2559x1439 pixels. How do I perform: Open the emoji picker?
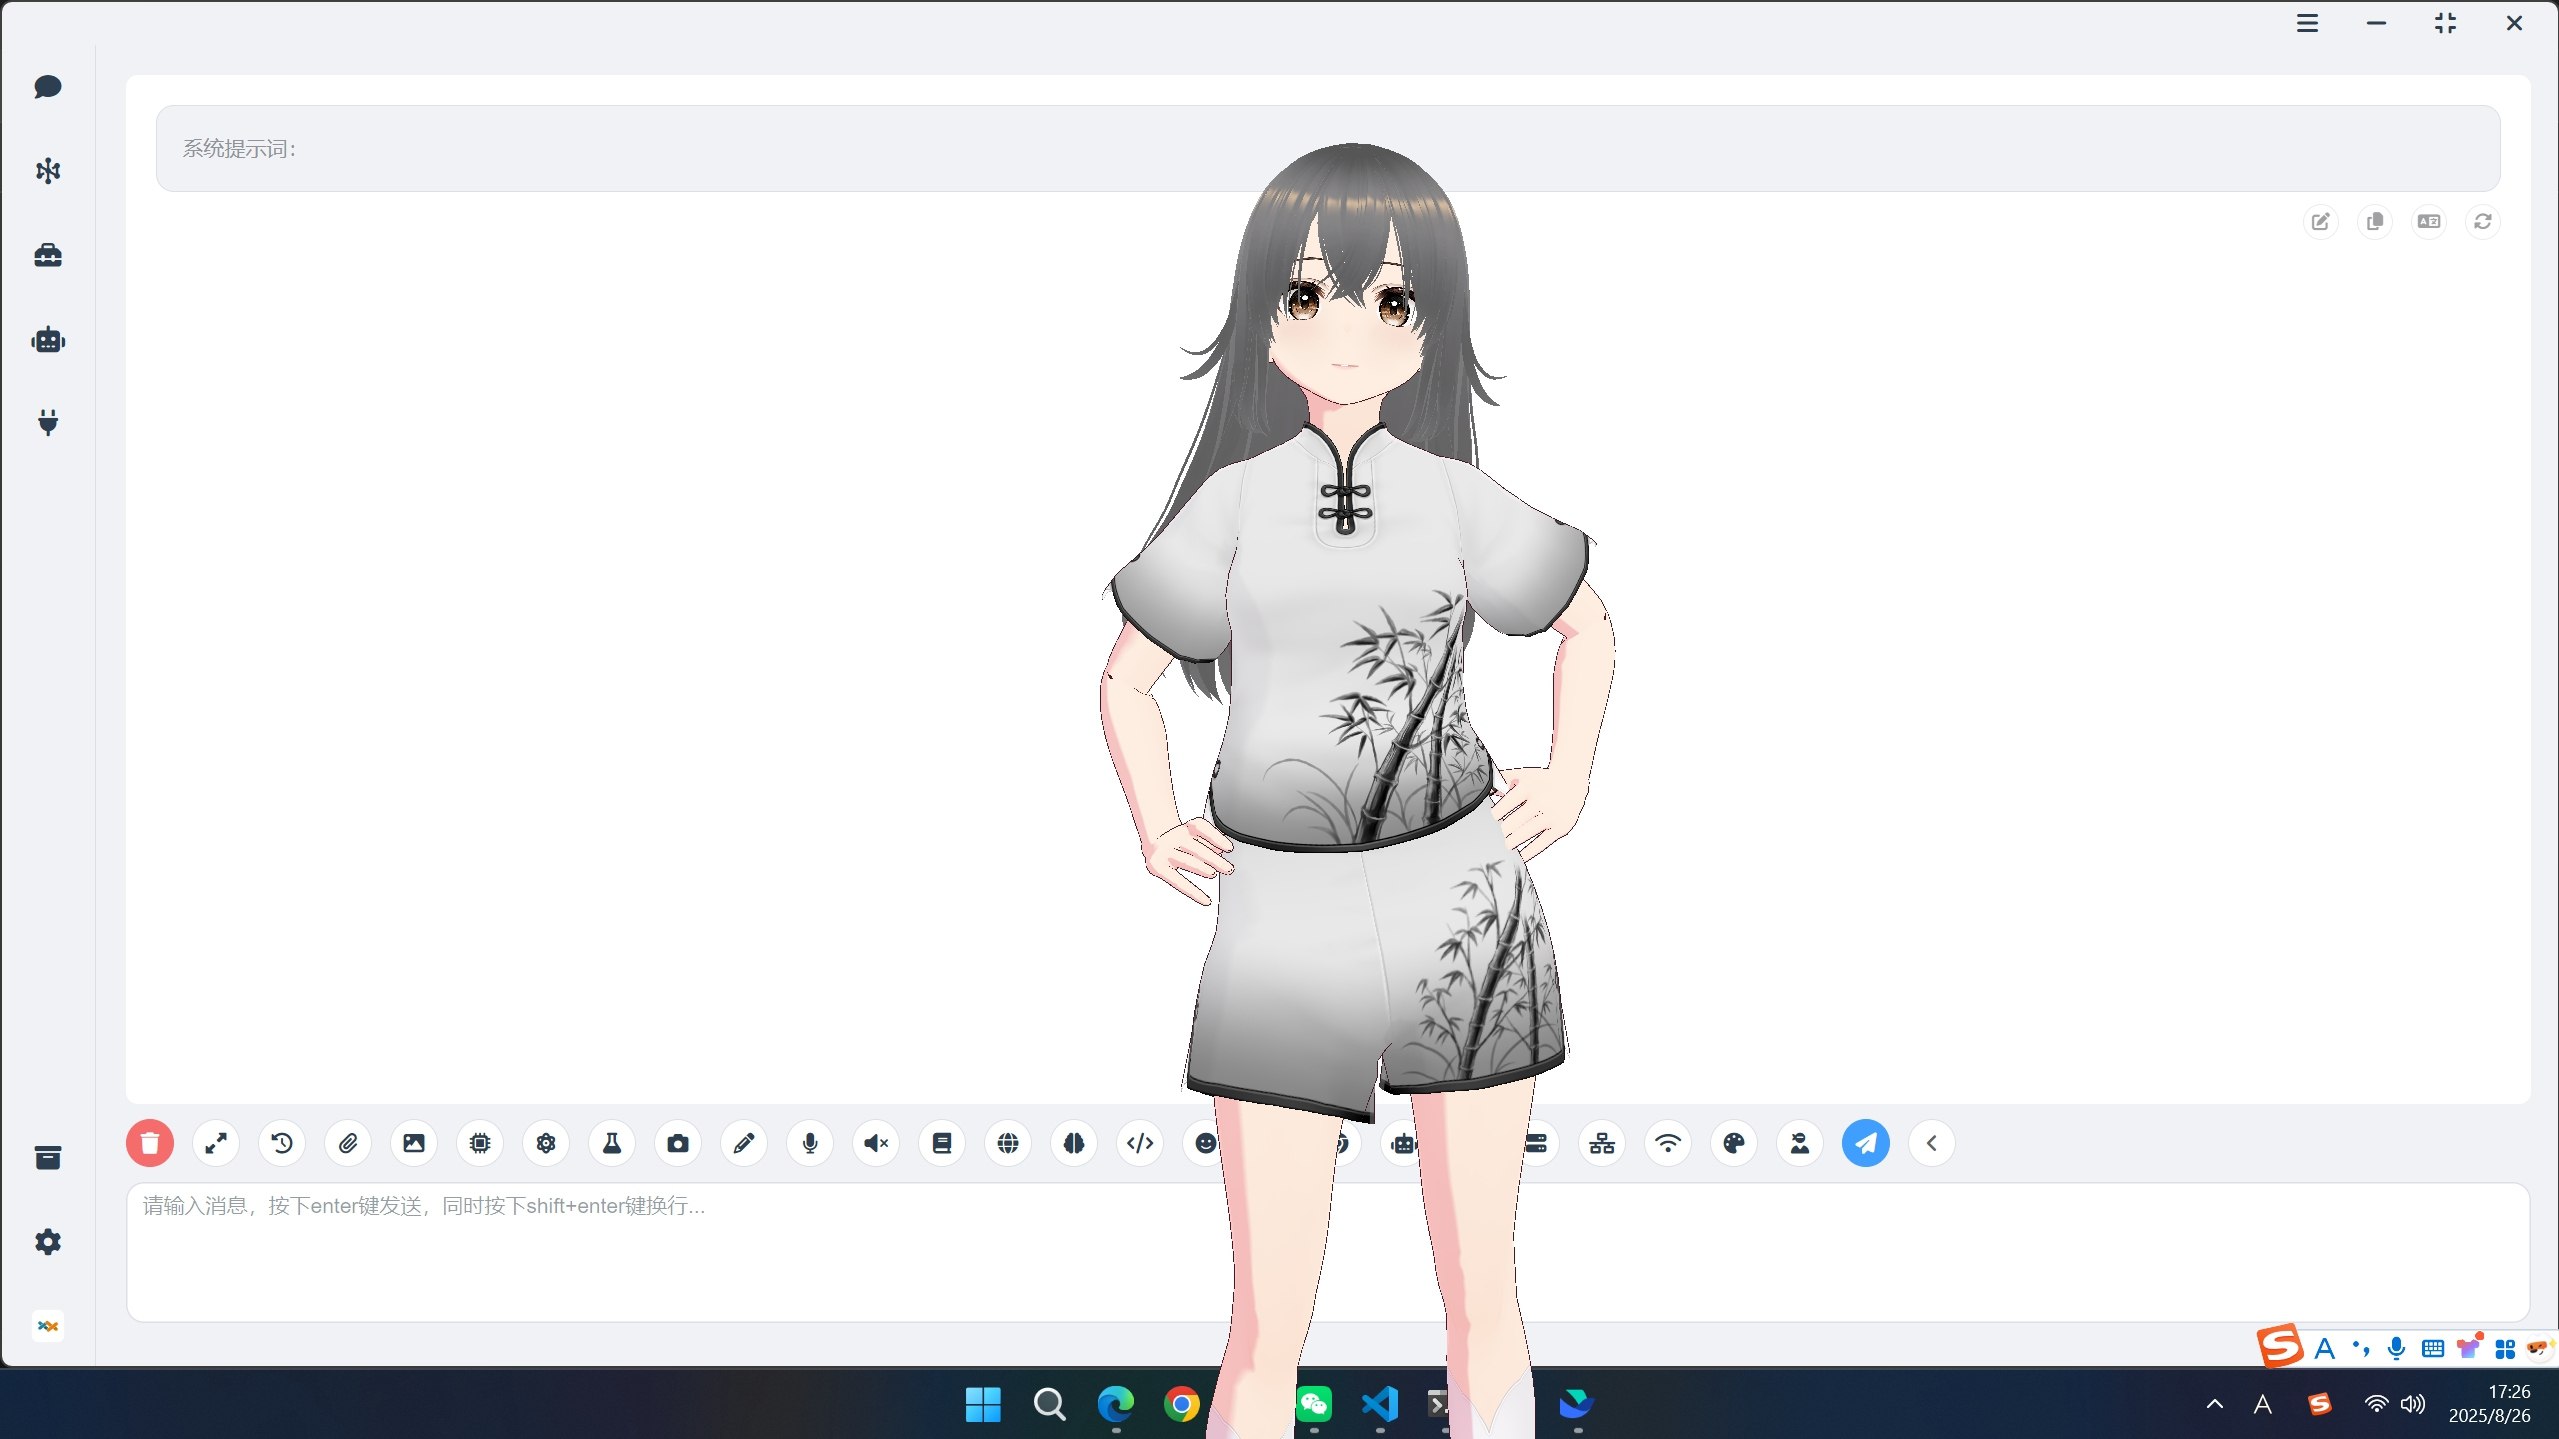click(x=1205, y=1143)
